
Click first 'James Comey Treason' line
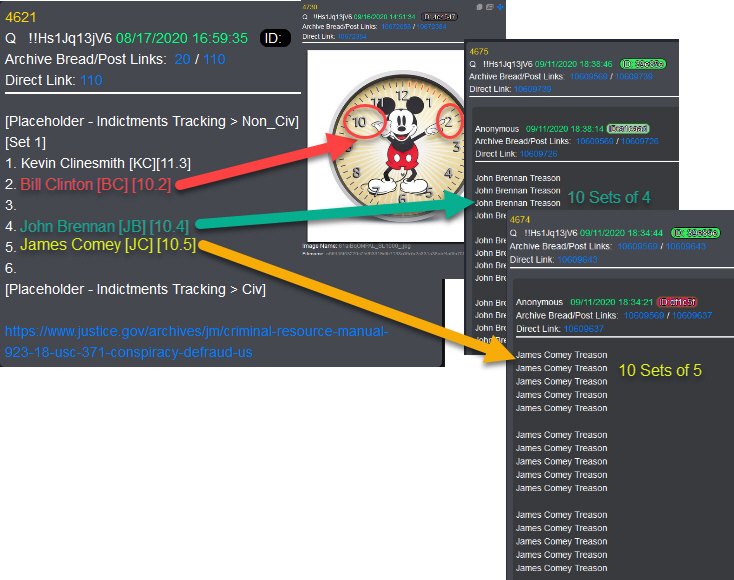561,355
